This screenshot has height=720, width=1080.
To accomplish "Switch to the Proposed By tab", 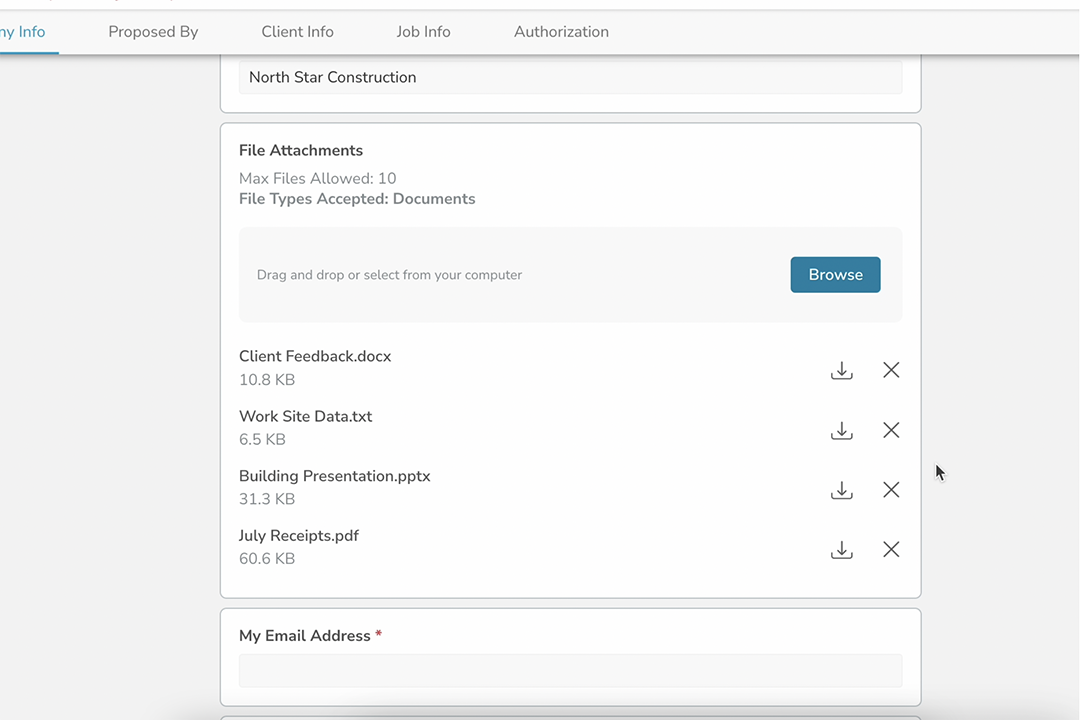I will [153, 32].
